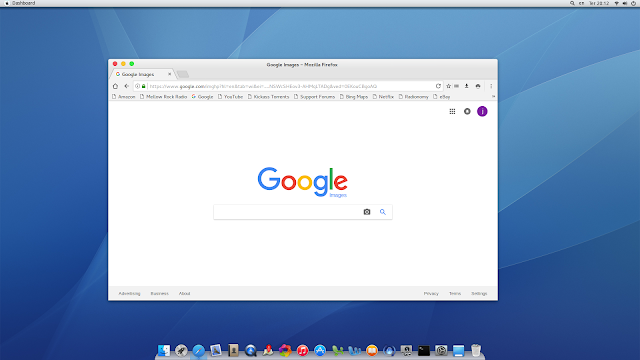Open the Firefox three-dot menu
This screenshot has width=640, height=360.
coord(491,86)
